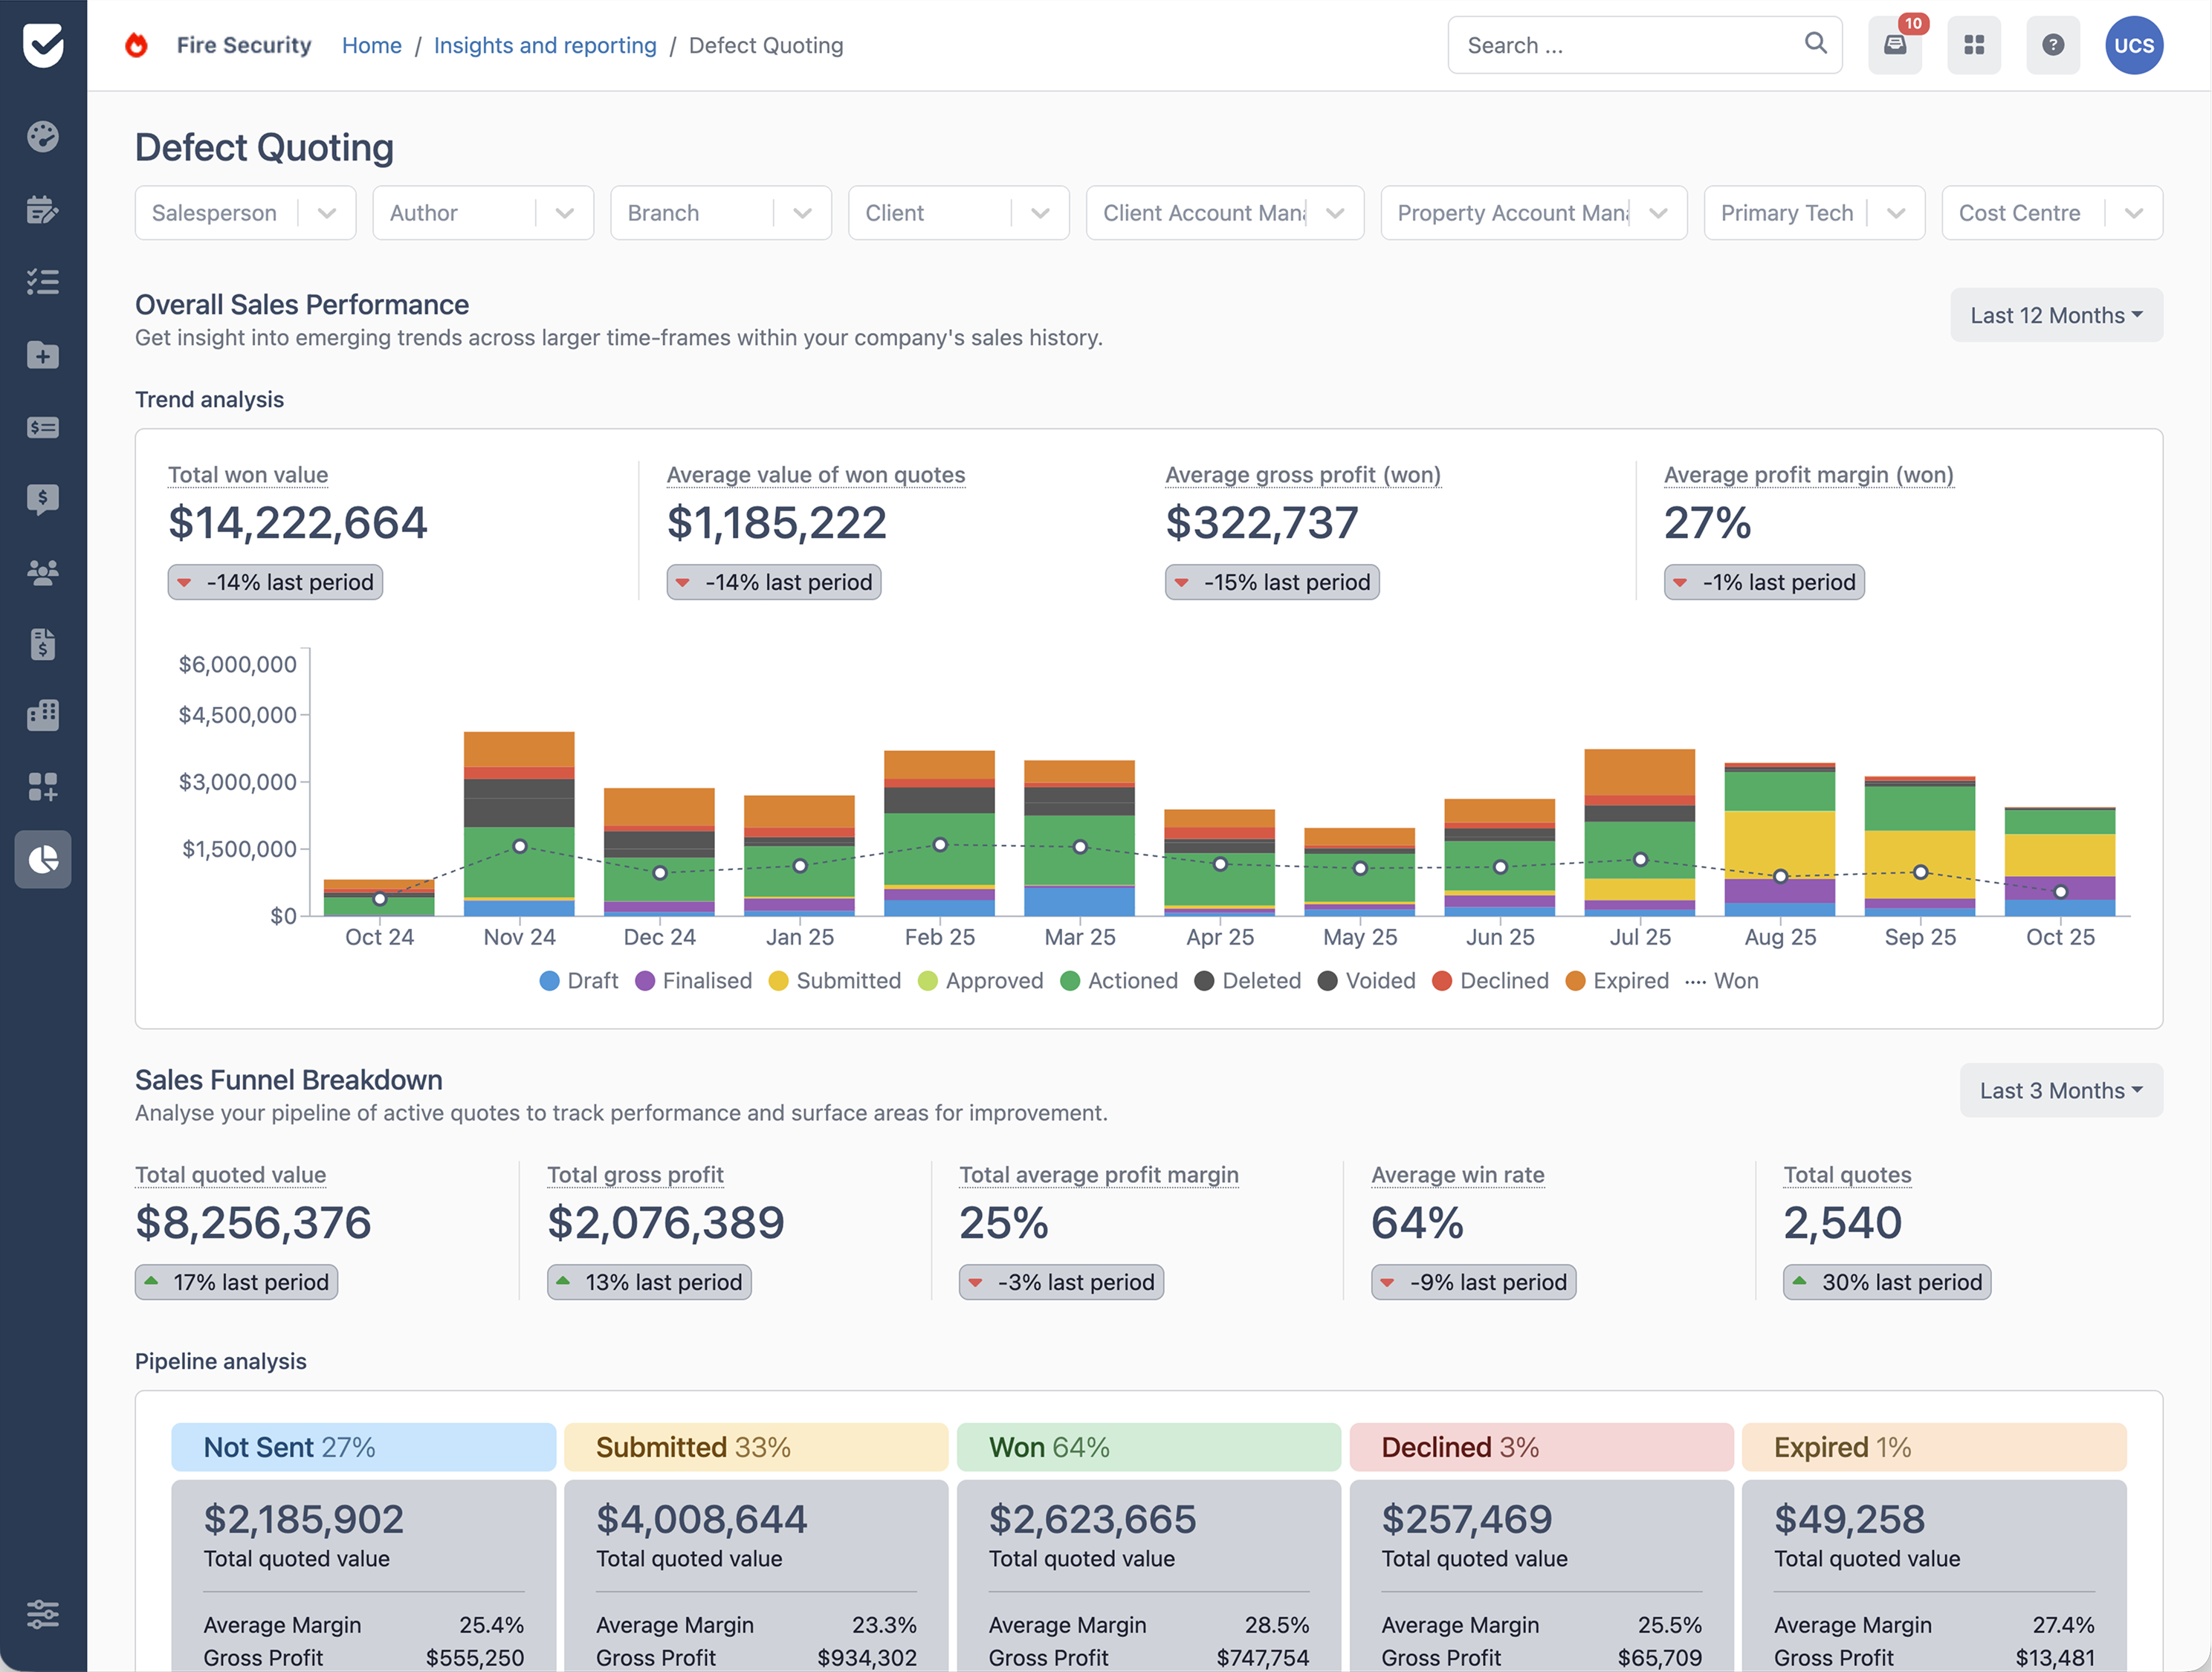
Task: Open the apps grid icon in header
Action: (1973, 45)
